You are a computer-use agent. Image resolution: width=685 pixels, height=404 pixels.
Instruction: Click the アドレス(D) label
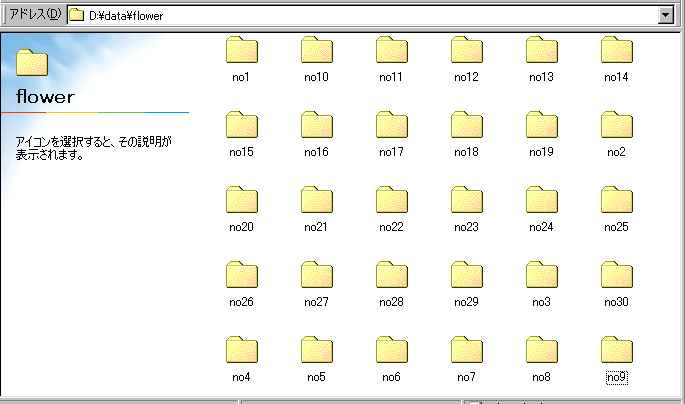35,14
